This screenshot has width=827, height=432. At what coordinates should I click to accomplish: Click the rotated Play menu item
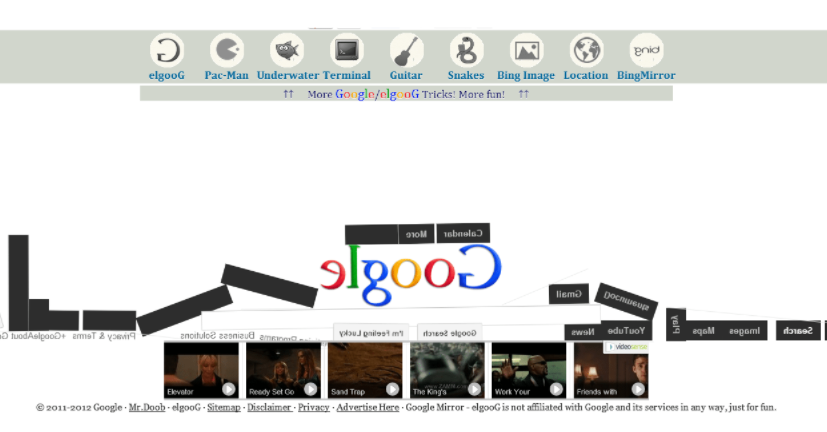[676, 324]
